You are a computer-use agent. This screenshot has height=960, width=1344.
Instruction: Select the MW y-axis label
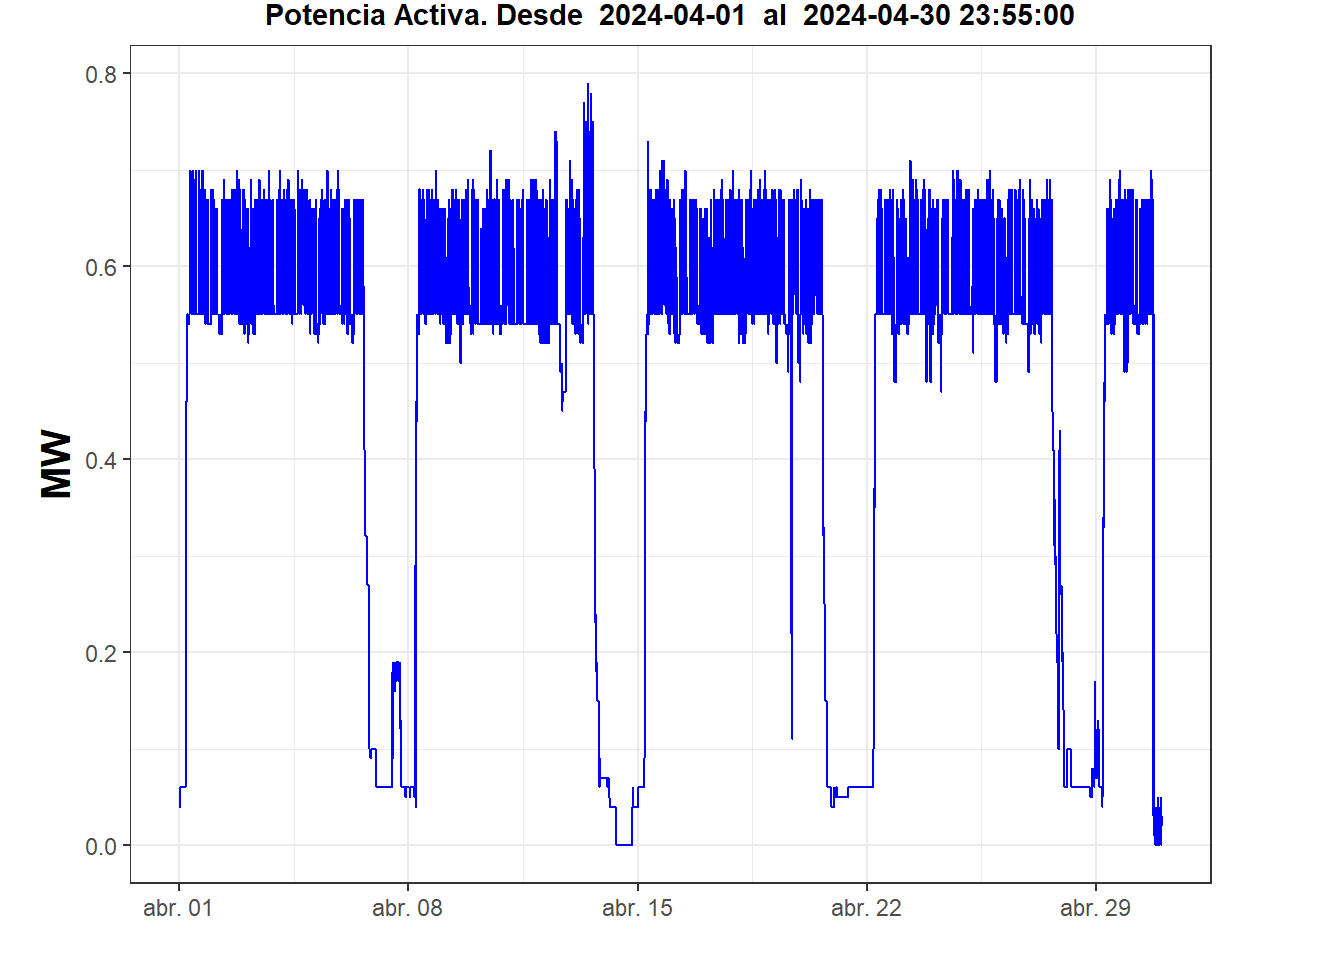click(x=57, y=464)
